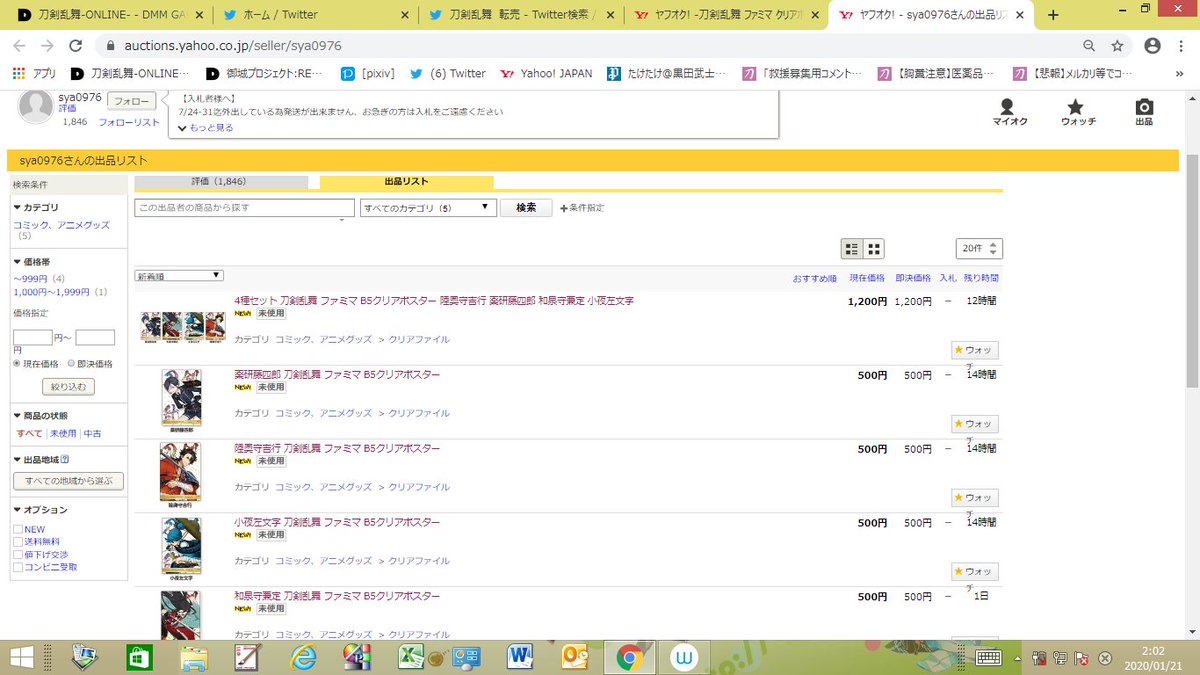Select the 出品リスト tab
1200x675 pixels.
click(406, 182)
